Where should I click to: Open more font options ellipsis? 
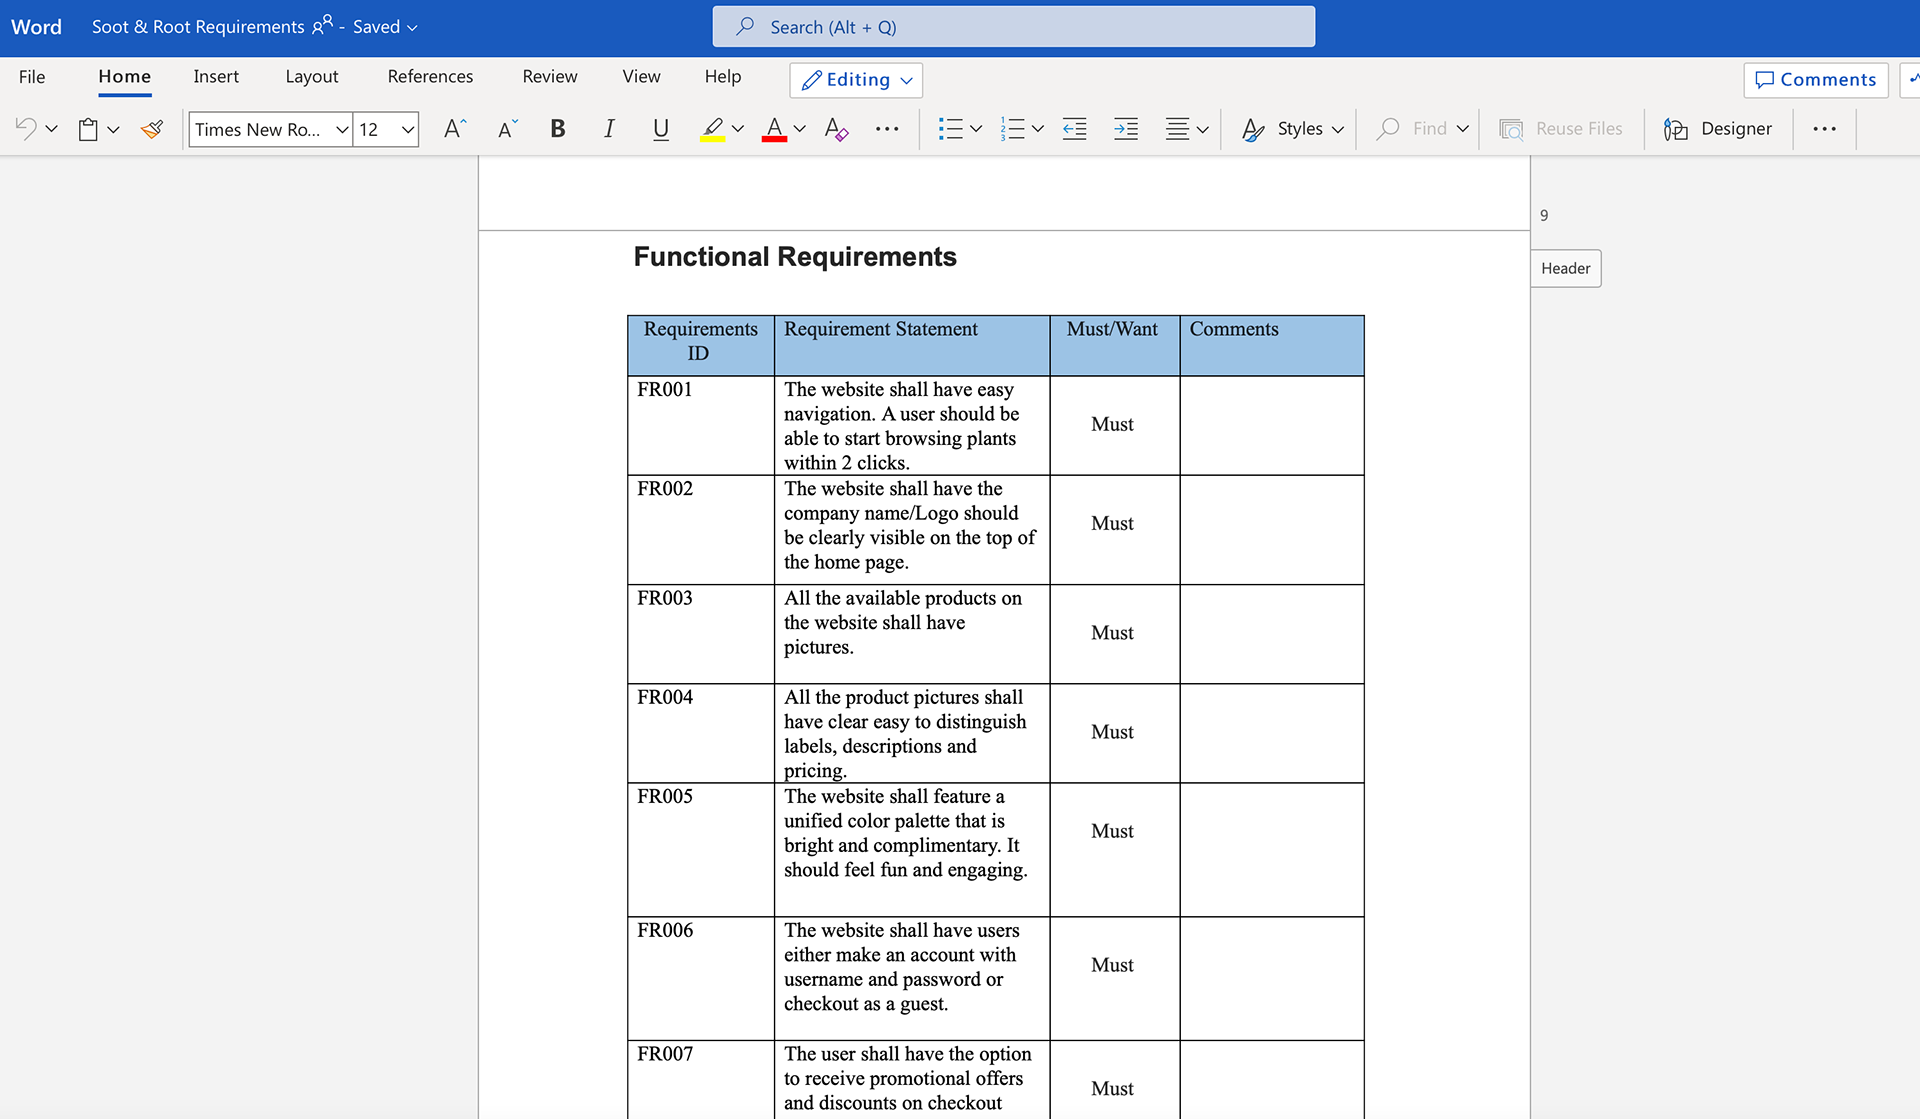(x=887, y=129)
